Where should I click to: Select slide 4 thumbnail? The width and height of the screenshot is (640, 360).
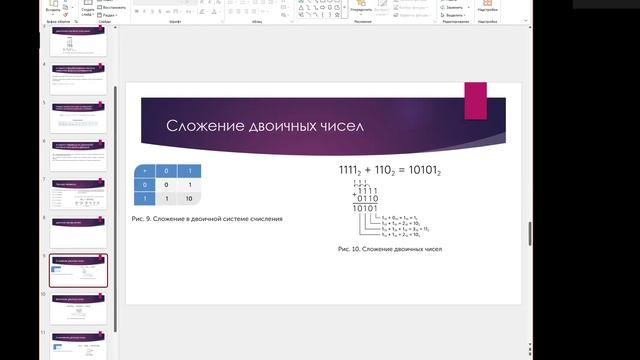(x=78, y=78)
